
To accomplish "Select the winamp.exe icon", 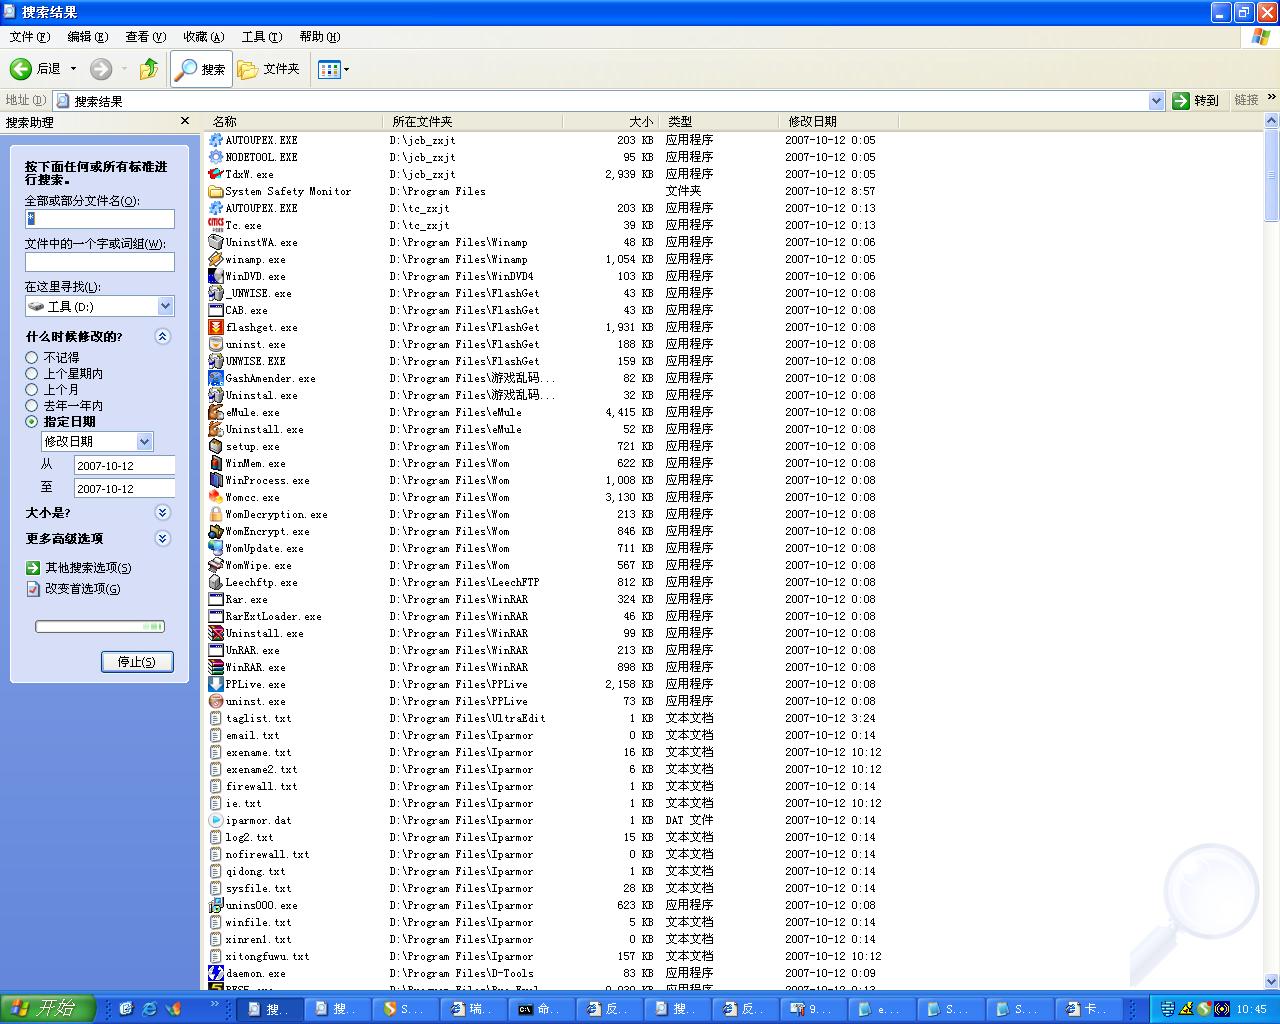I will pos(216,259).
